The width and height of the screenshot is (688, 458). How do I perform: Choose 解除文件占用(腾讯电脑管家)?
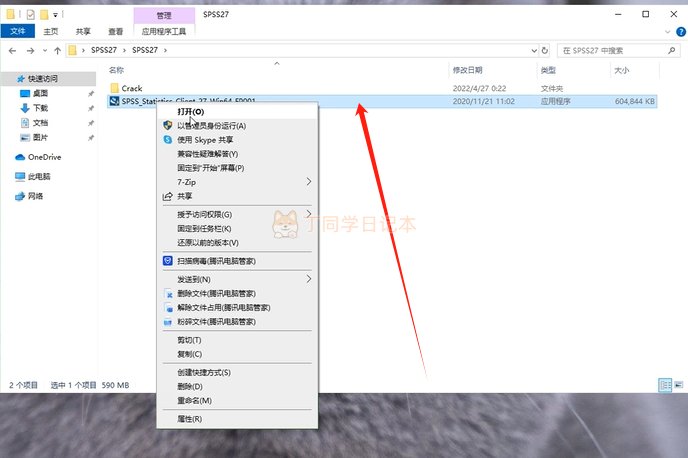tap(237, 308)
